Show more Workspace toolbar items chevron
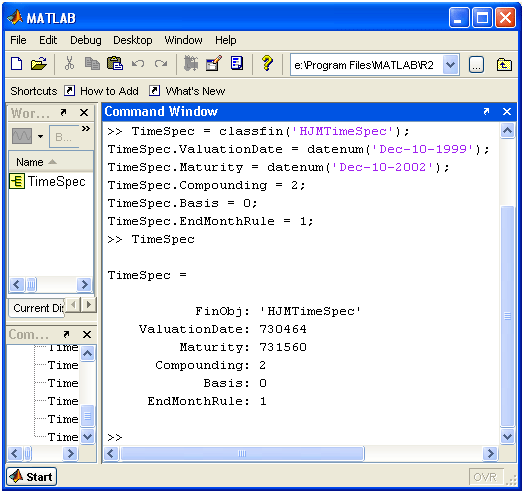The height and width of the screenshot is (493, 524). (86, 129)
